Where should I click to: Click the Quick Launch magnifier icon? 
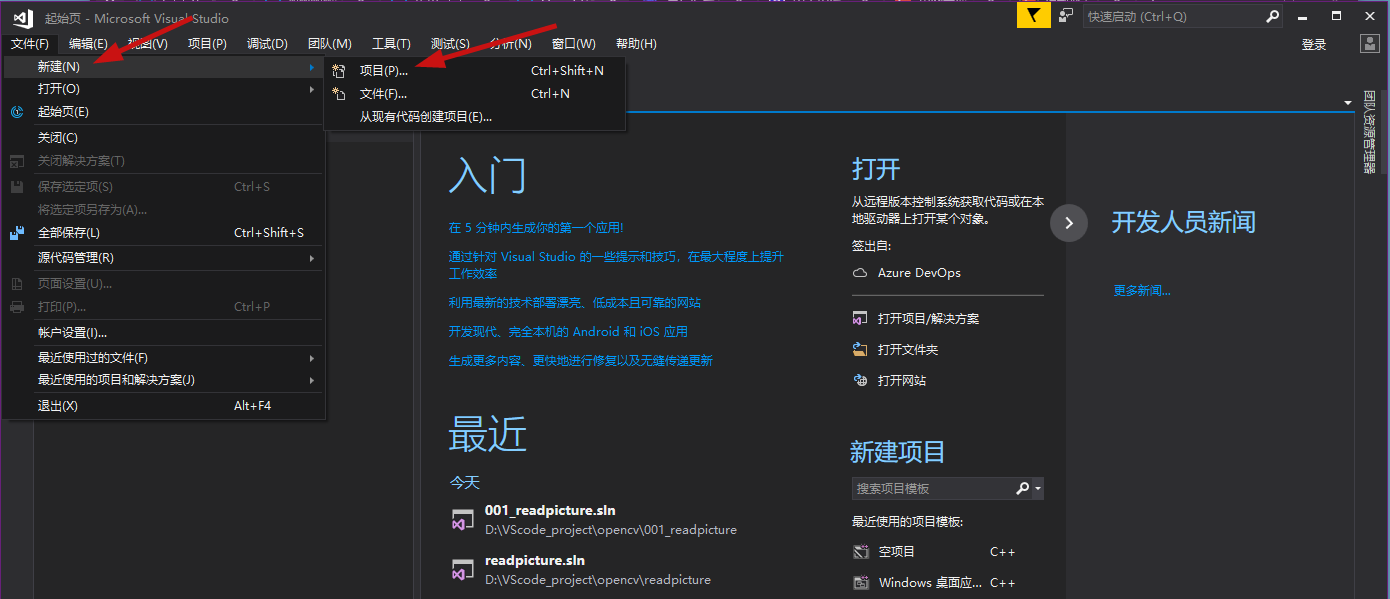coord(1272,16)
